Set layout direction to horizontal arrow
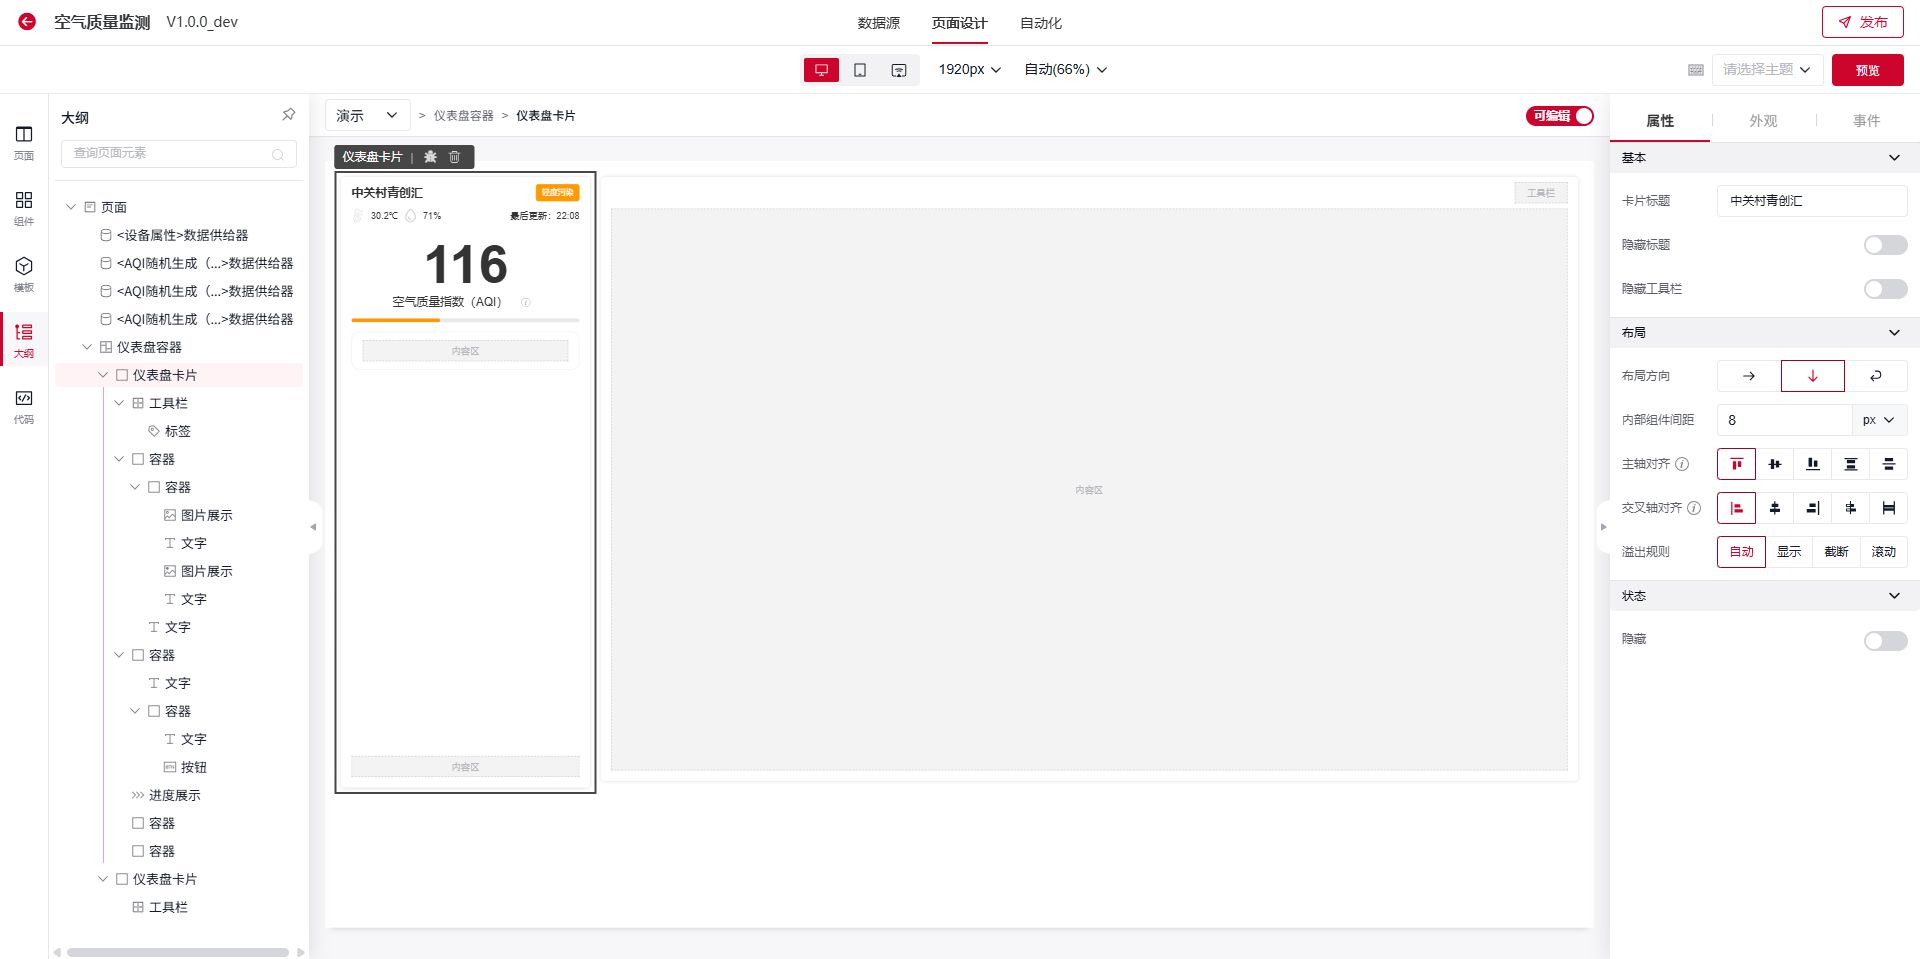 (1748, 376)
